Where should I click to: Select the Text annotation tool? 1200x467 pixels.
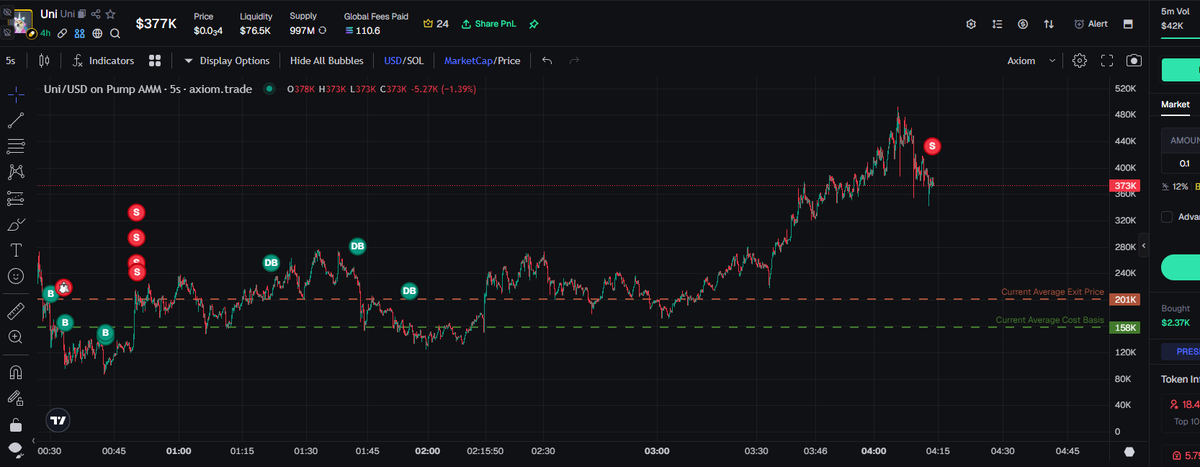16,249
